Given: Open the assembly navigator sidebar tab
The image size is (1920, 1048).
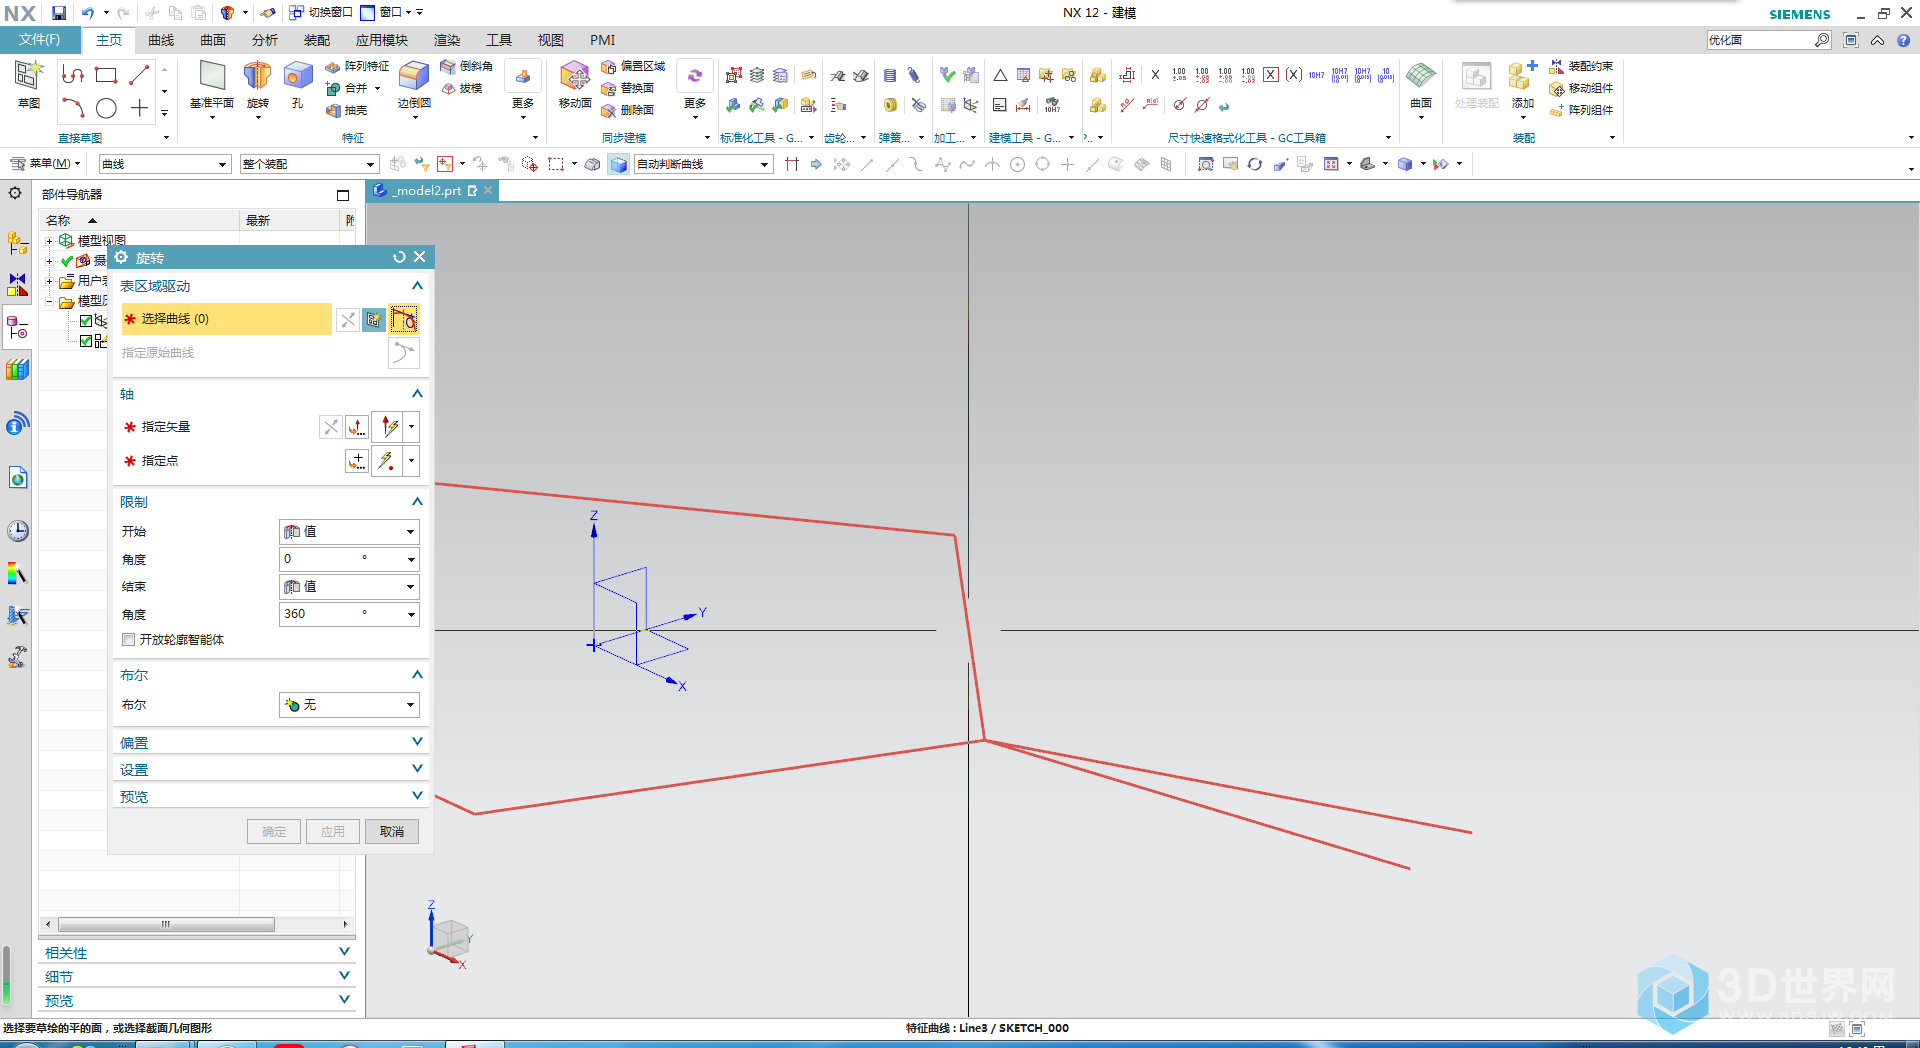Looking at the screenshot, I should tap(17, 243).
